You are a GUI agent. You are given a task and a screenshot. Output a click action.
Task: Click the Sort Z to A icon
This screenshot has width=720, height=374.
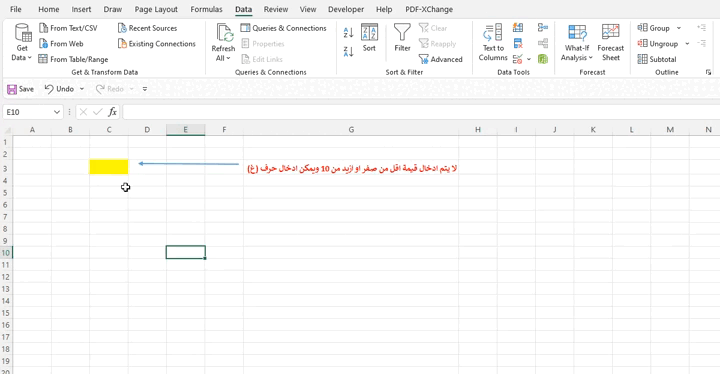pos(348,52)
